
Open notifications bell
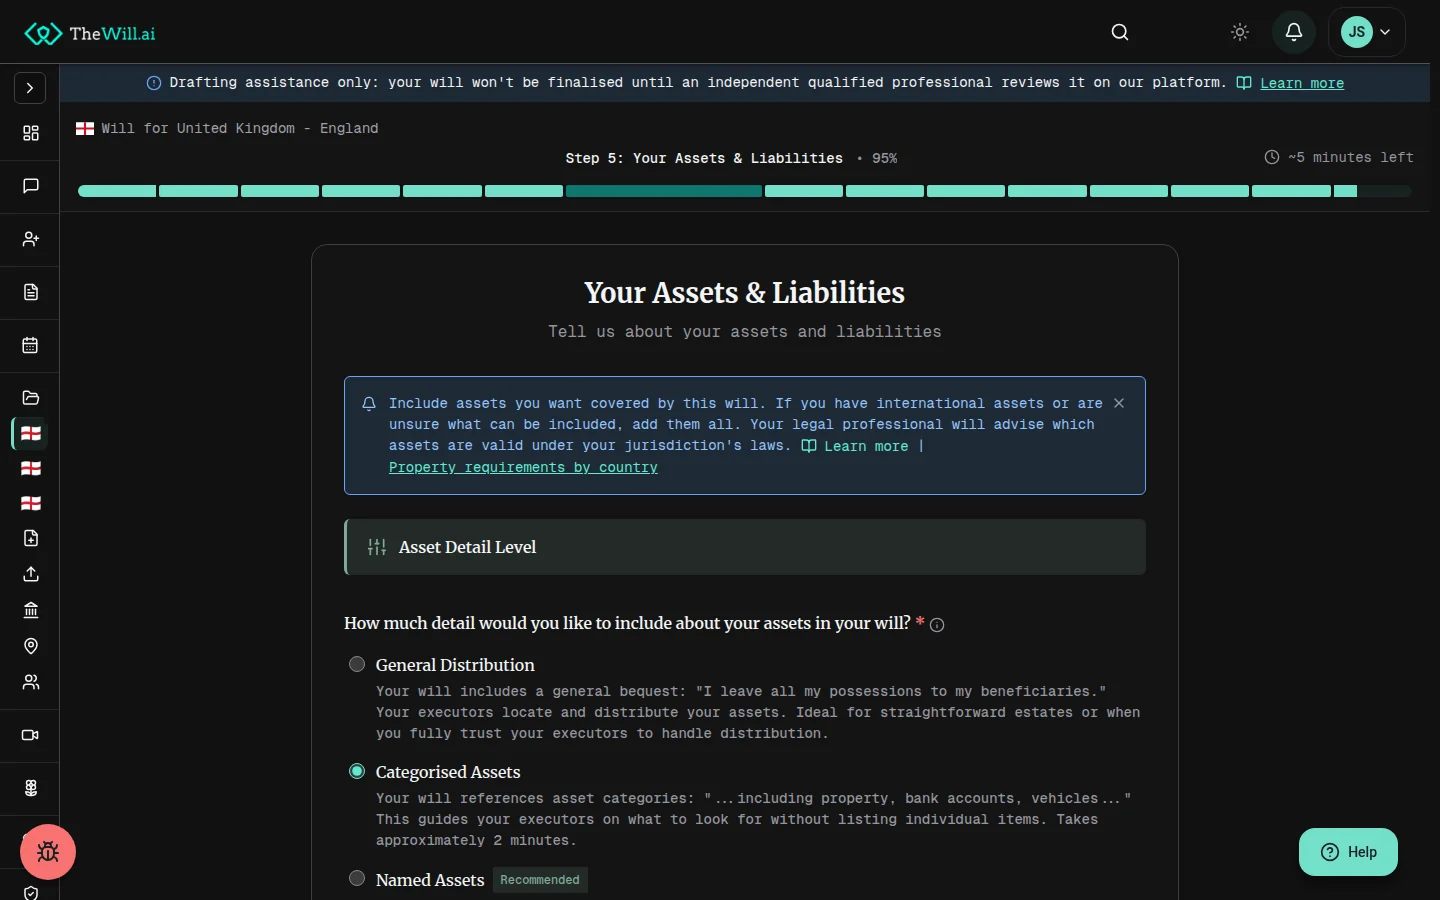click(x=1294, y=32)
